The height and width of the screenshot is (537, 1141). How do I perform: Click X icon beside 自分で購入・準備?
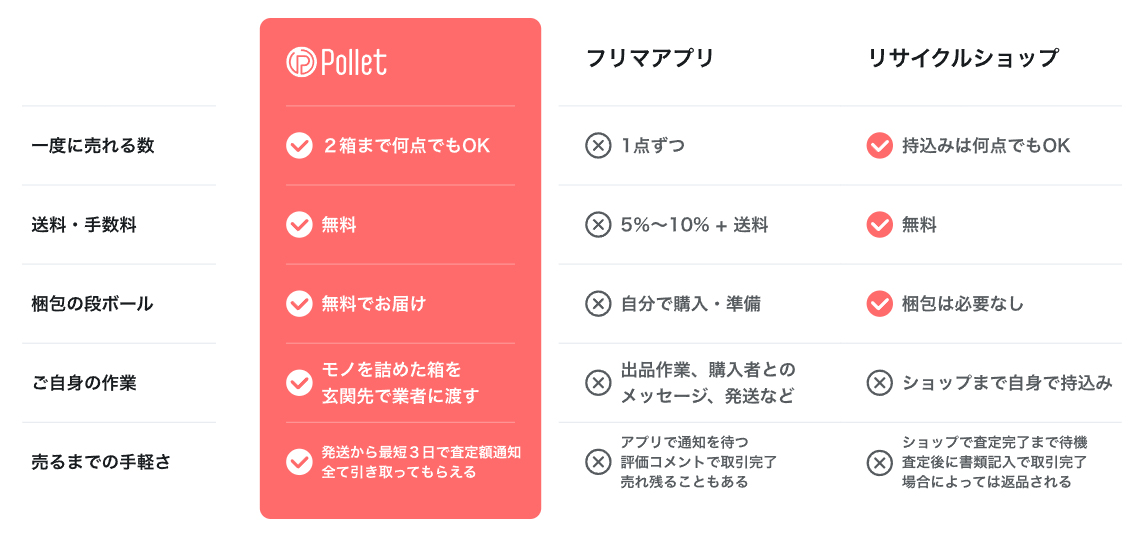pyautogui.click(x=598, y=303)
